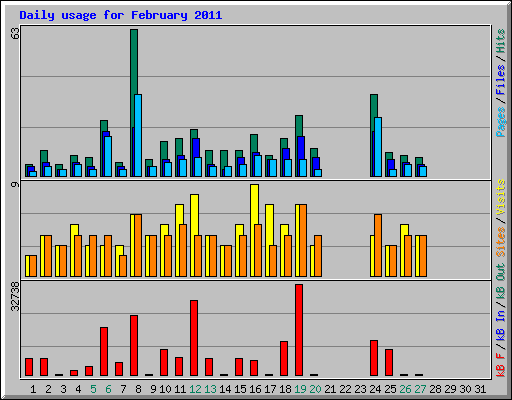Click day label '22' on the x-axis
The width and height of the screenshot is (512, 400).
(345, 389)
